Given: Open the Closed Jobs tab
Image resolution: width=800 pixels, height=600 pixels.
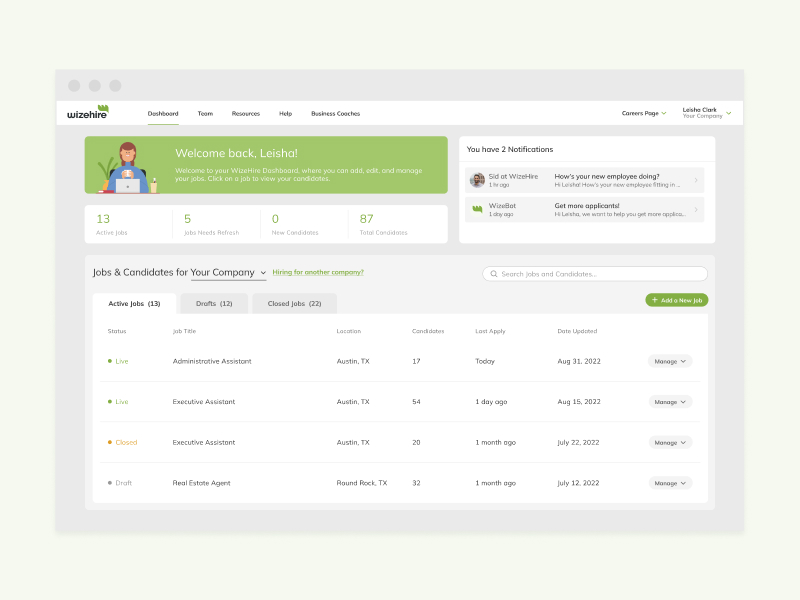Looking at the screenshot, I should click(x=294, y=303).
